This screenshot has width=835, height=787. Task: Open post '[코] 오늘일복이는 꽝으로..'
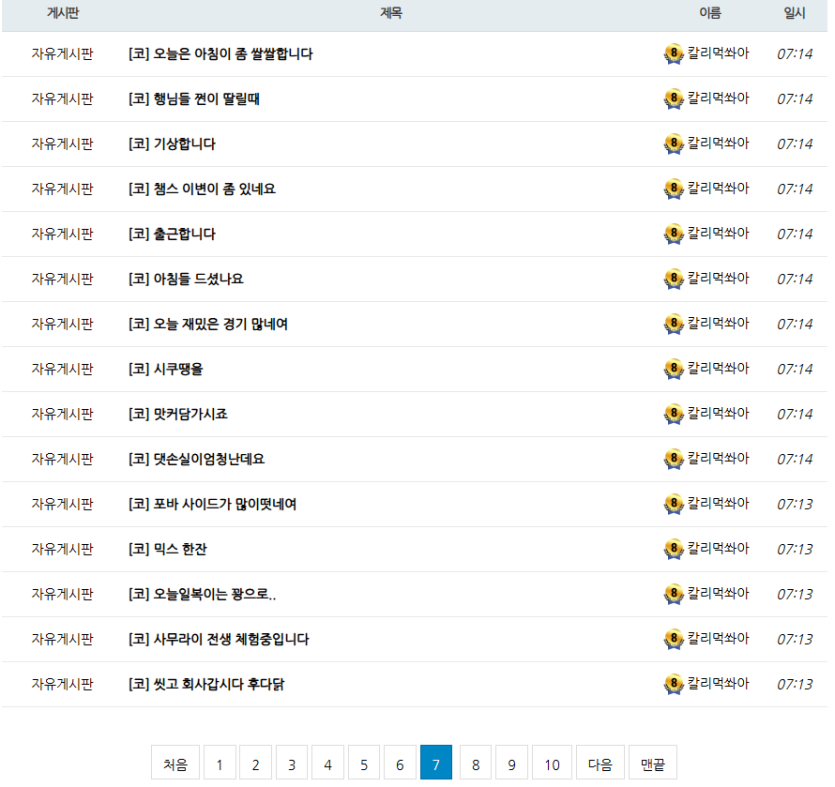(202, 594)
